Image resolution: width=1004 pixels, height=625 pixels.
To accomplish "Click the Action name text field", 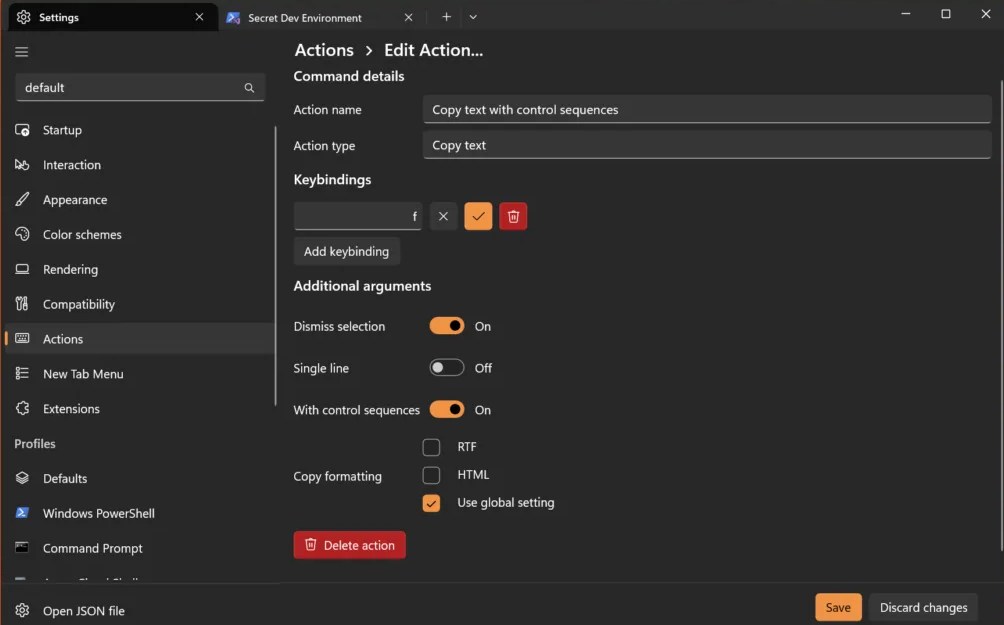I will coord(707,110).
